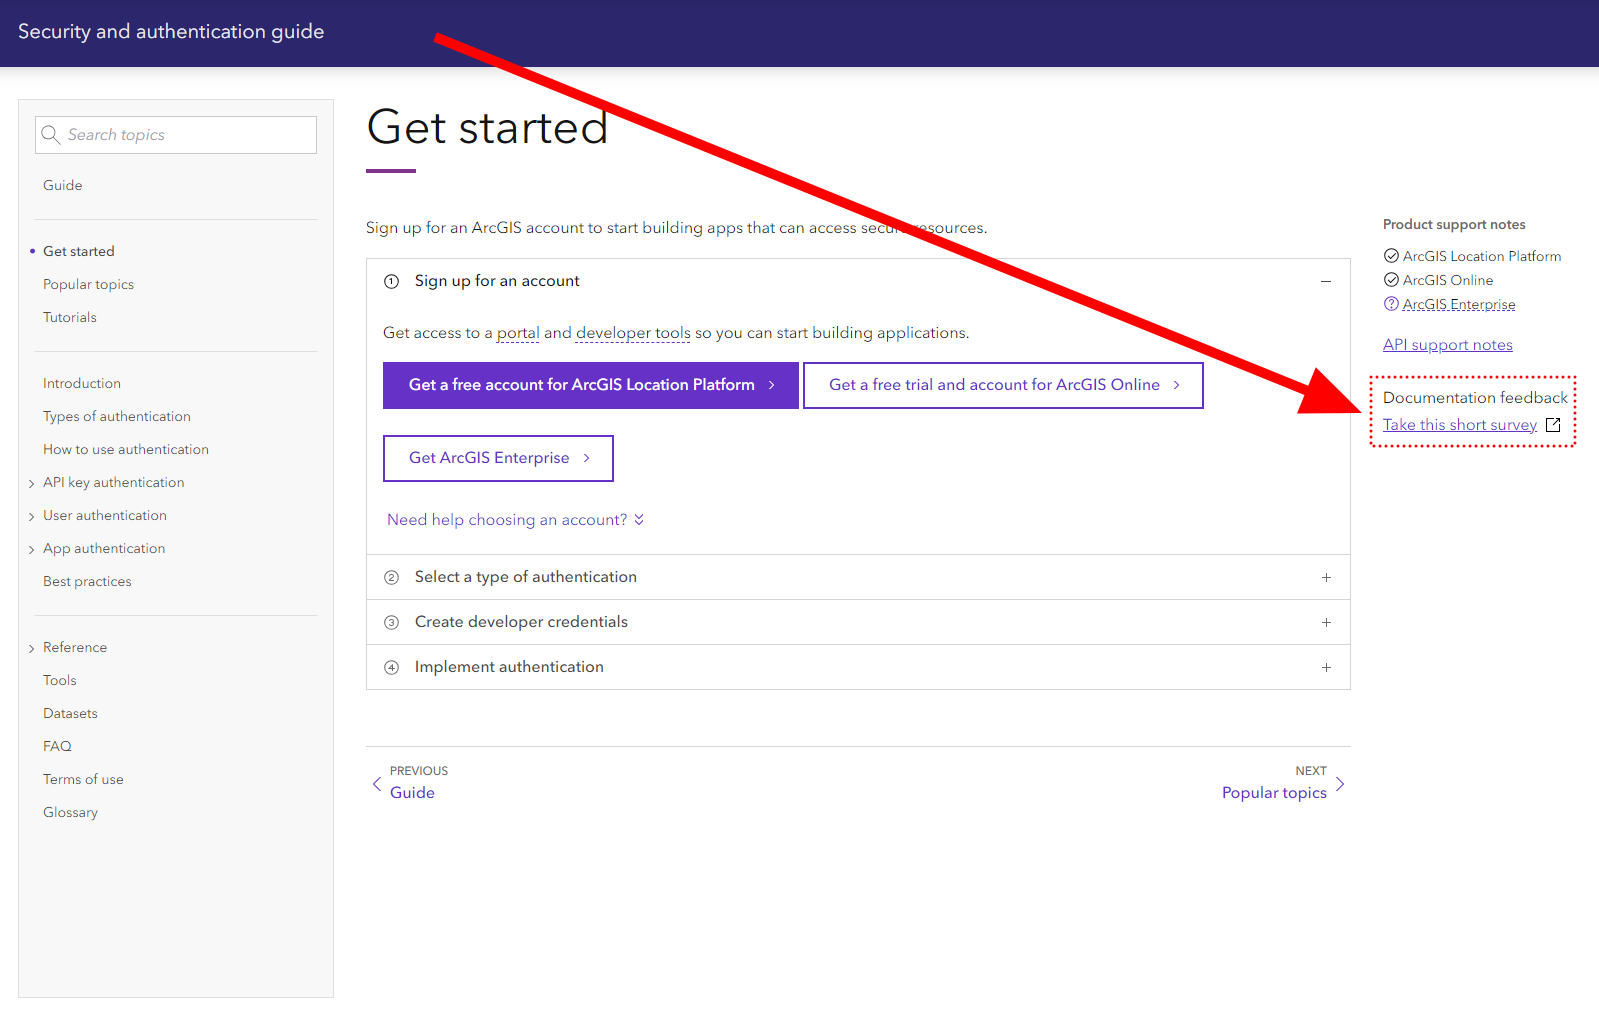Go to previous page Guide
This screenshot has width=1599, height=1013.
click(x=412, y=792)
